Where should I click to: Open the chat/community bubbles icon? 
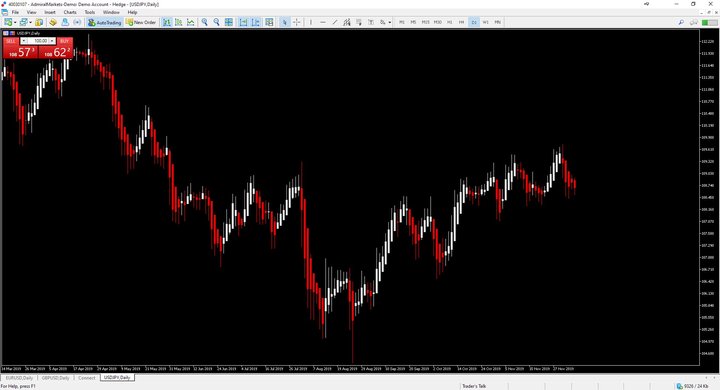pos(693,22)
